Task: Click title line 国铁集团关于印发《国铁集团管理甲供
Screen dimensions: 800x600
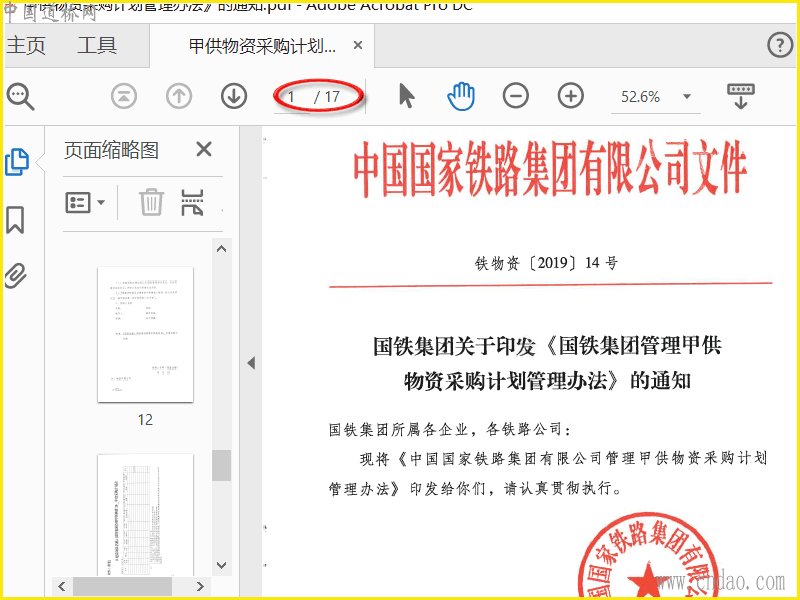Action: coord(547,346)
